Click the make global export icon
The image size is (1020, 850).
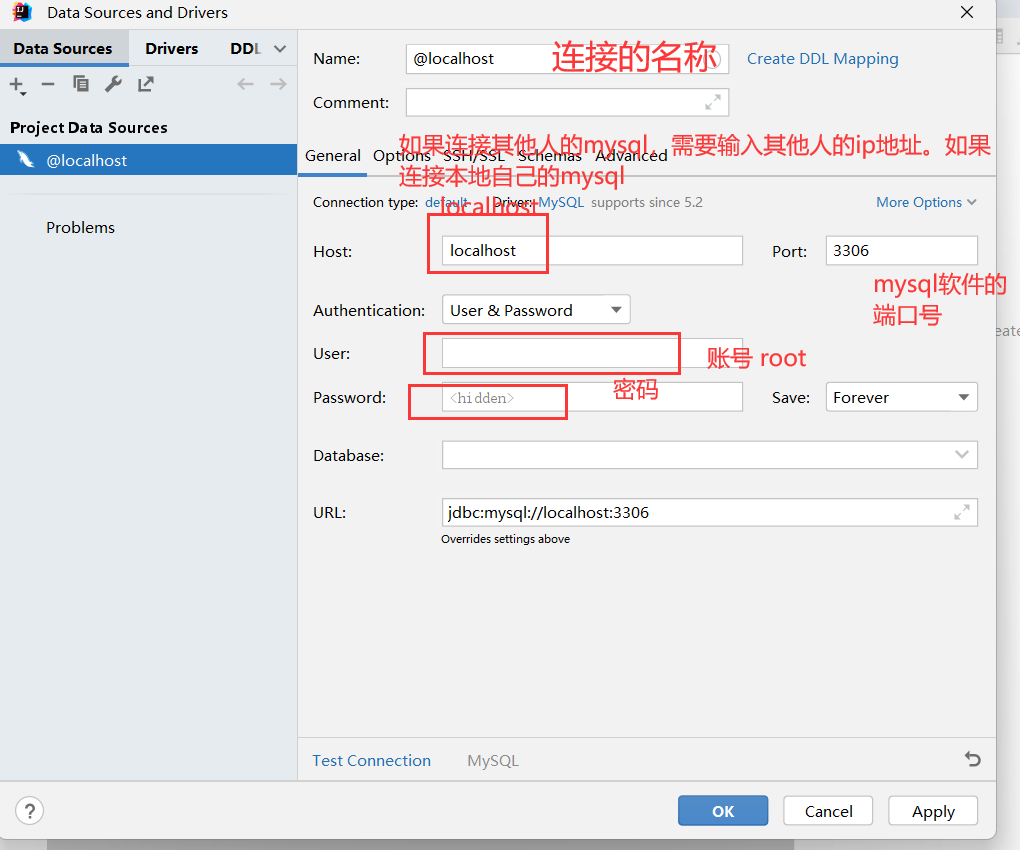tap(146, 84)
